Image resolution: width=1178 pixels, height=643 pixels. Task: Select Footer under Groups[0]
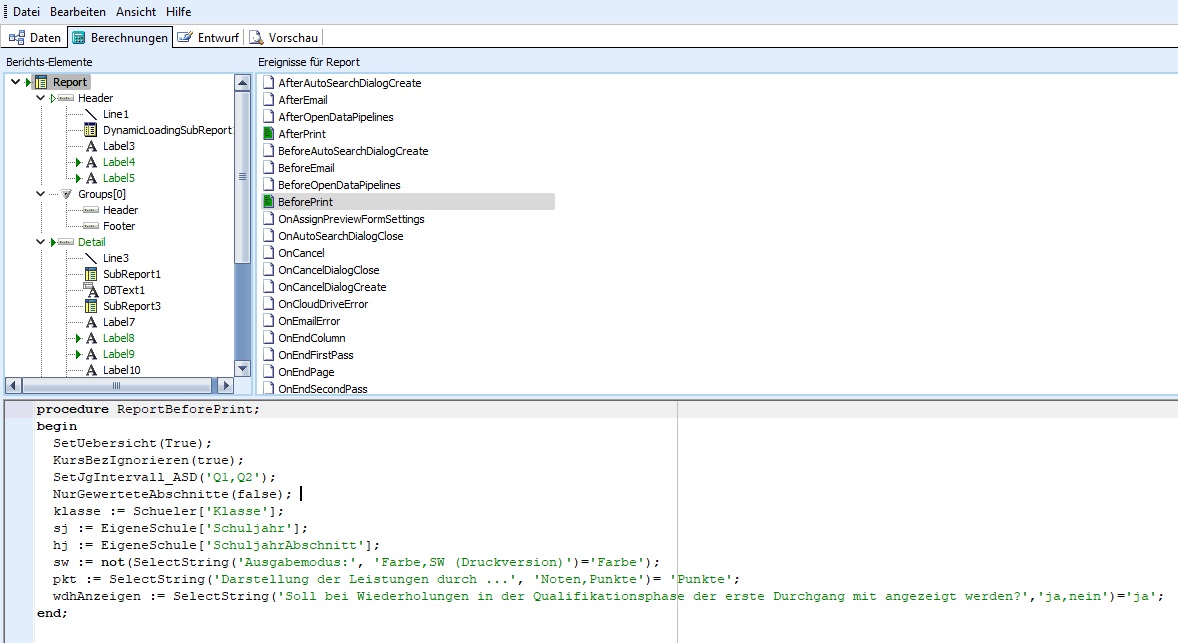pos(119,226)
